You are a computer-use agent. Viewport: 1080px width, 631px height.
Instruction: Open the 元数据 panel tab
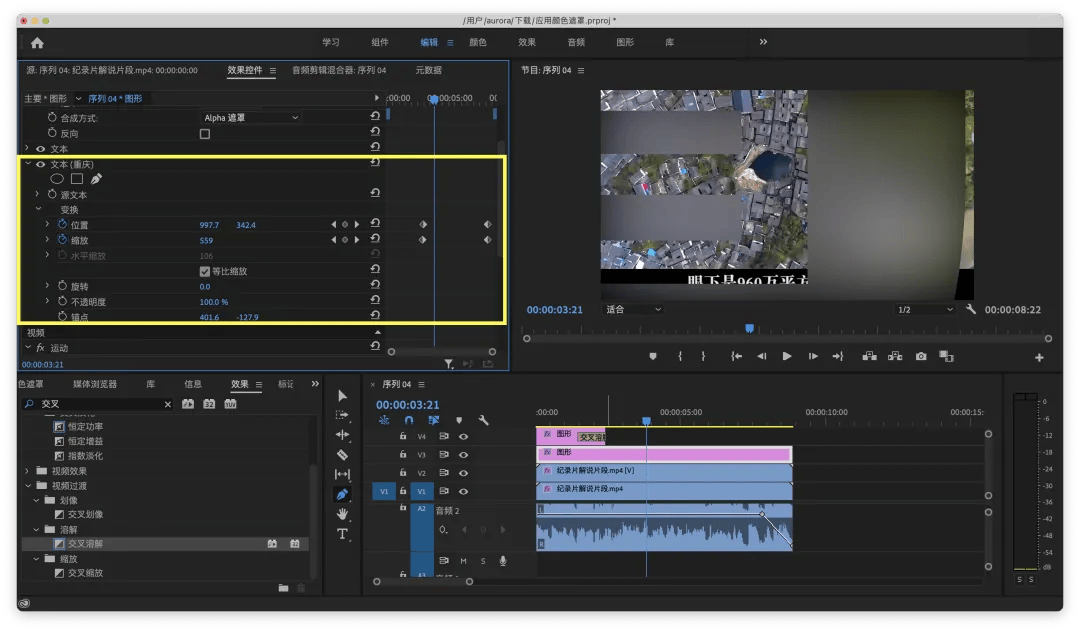pos(428,70)
